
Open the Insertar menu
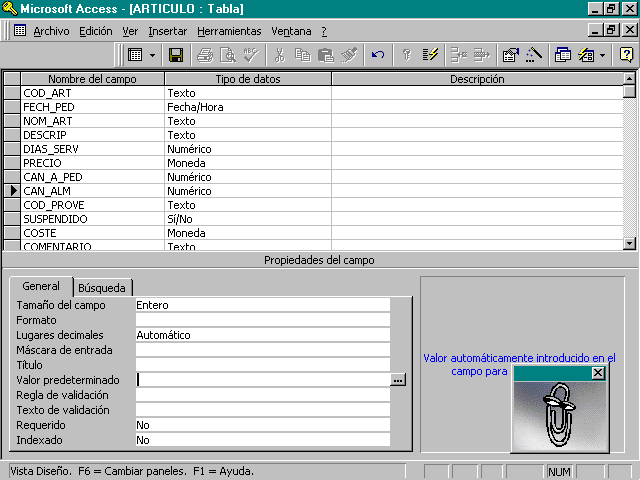[168, 31]
